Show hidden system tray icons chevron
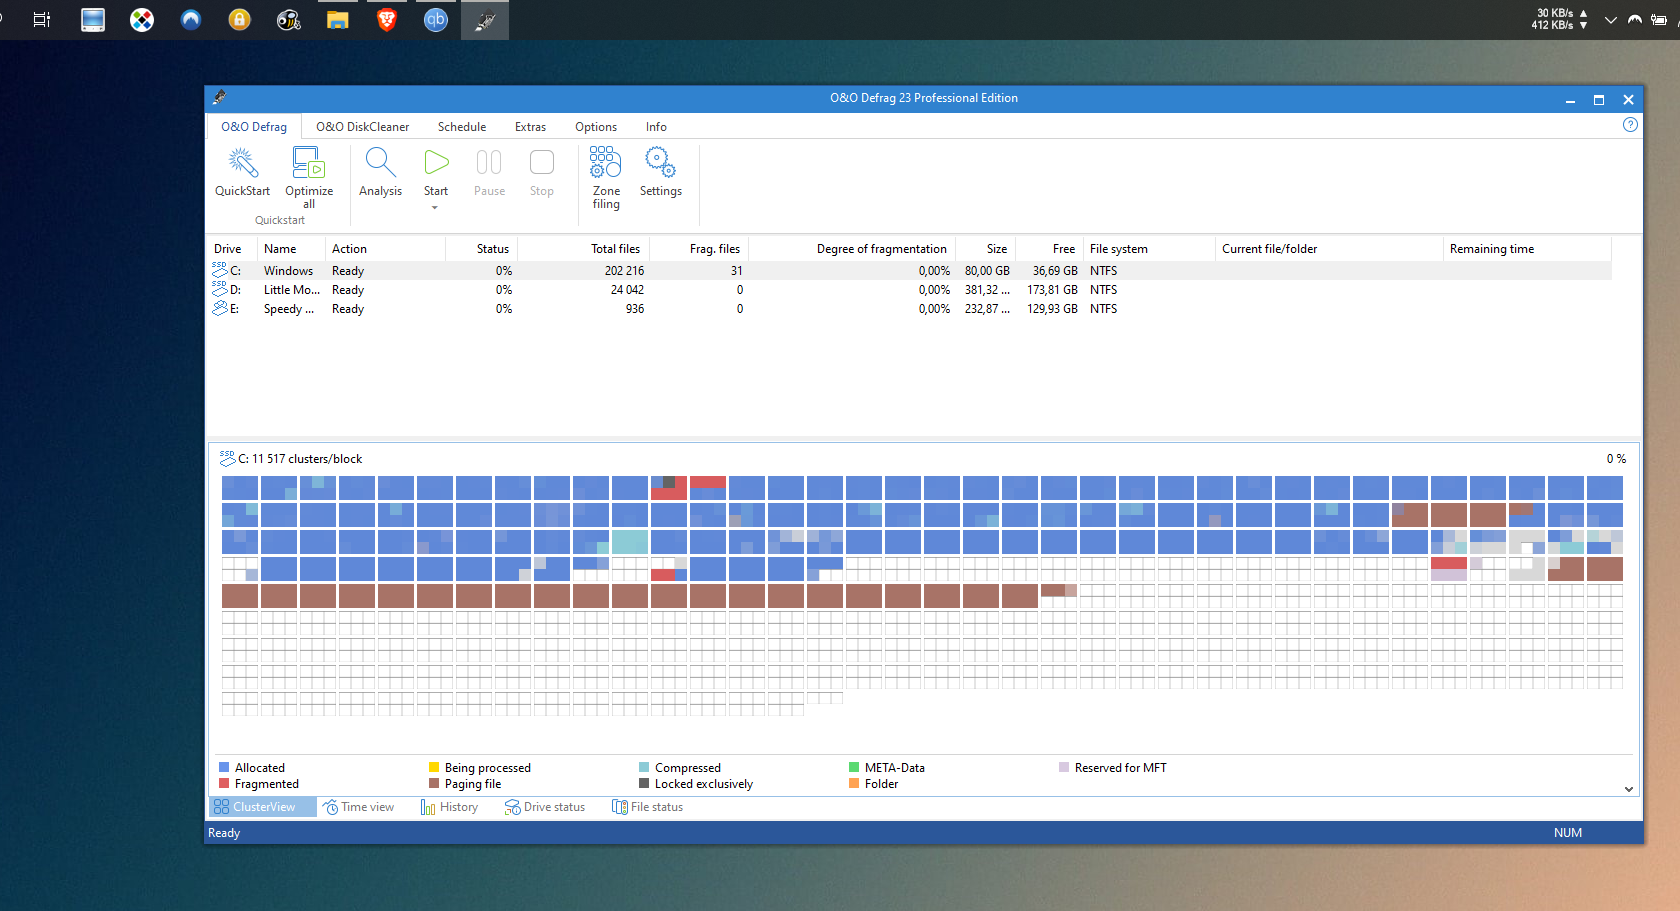Image resolution: width=1680 pixels, height=911 pixels. [1610, 20]
